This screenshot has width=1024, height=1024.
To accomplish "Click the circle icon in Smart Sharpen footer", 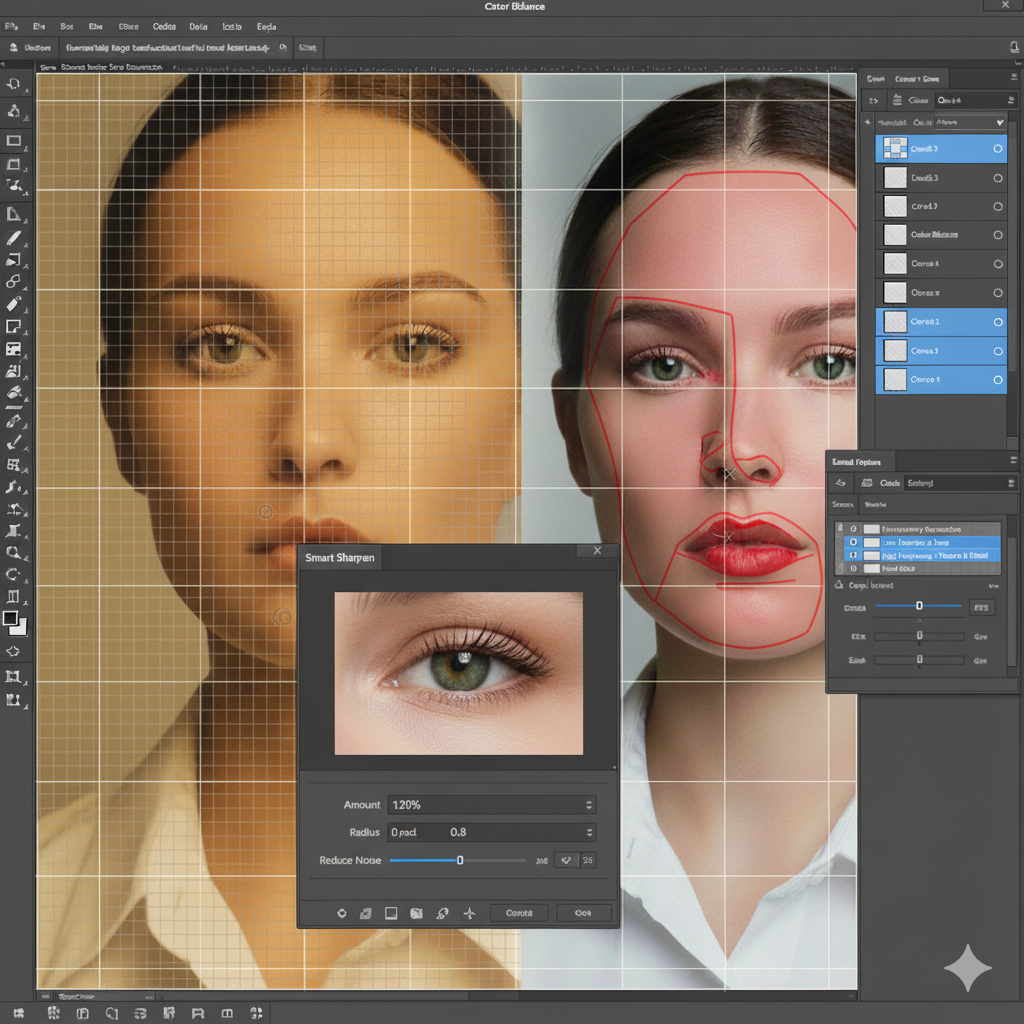I will coord(341,913).
